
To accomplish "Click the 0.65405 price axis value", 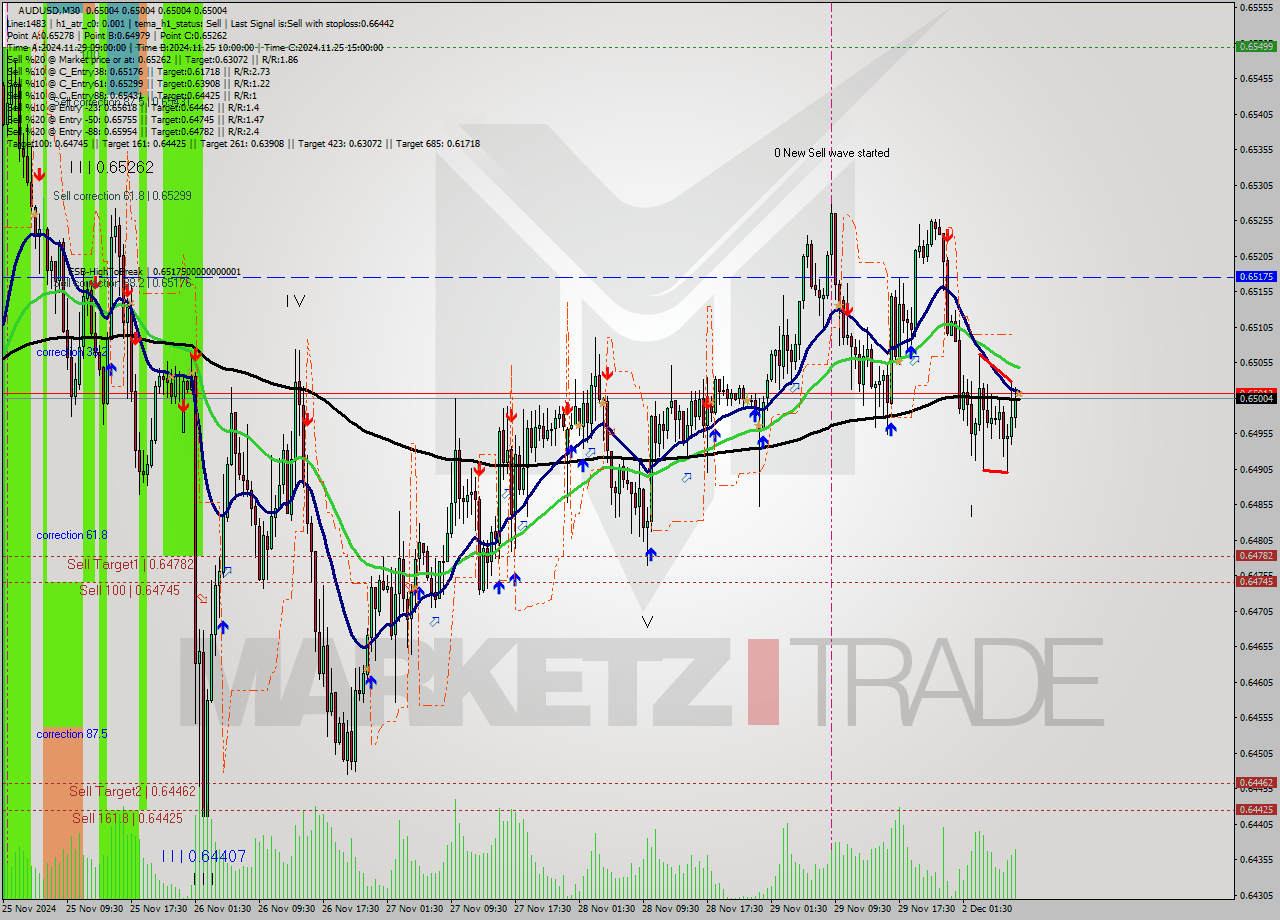I will point(1256,114).
